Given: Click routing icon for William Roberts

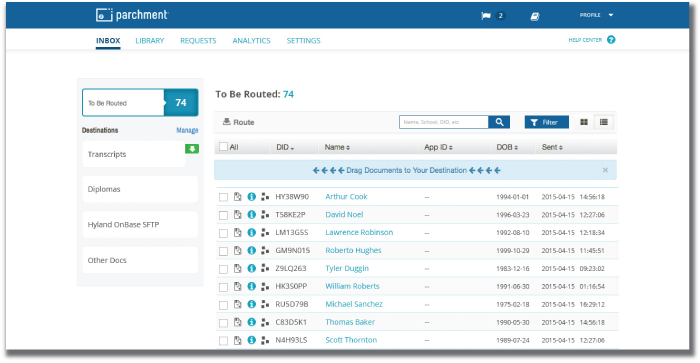Looking at the screenshot, I should tap(265, 286).
